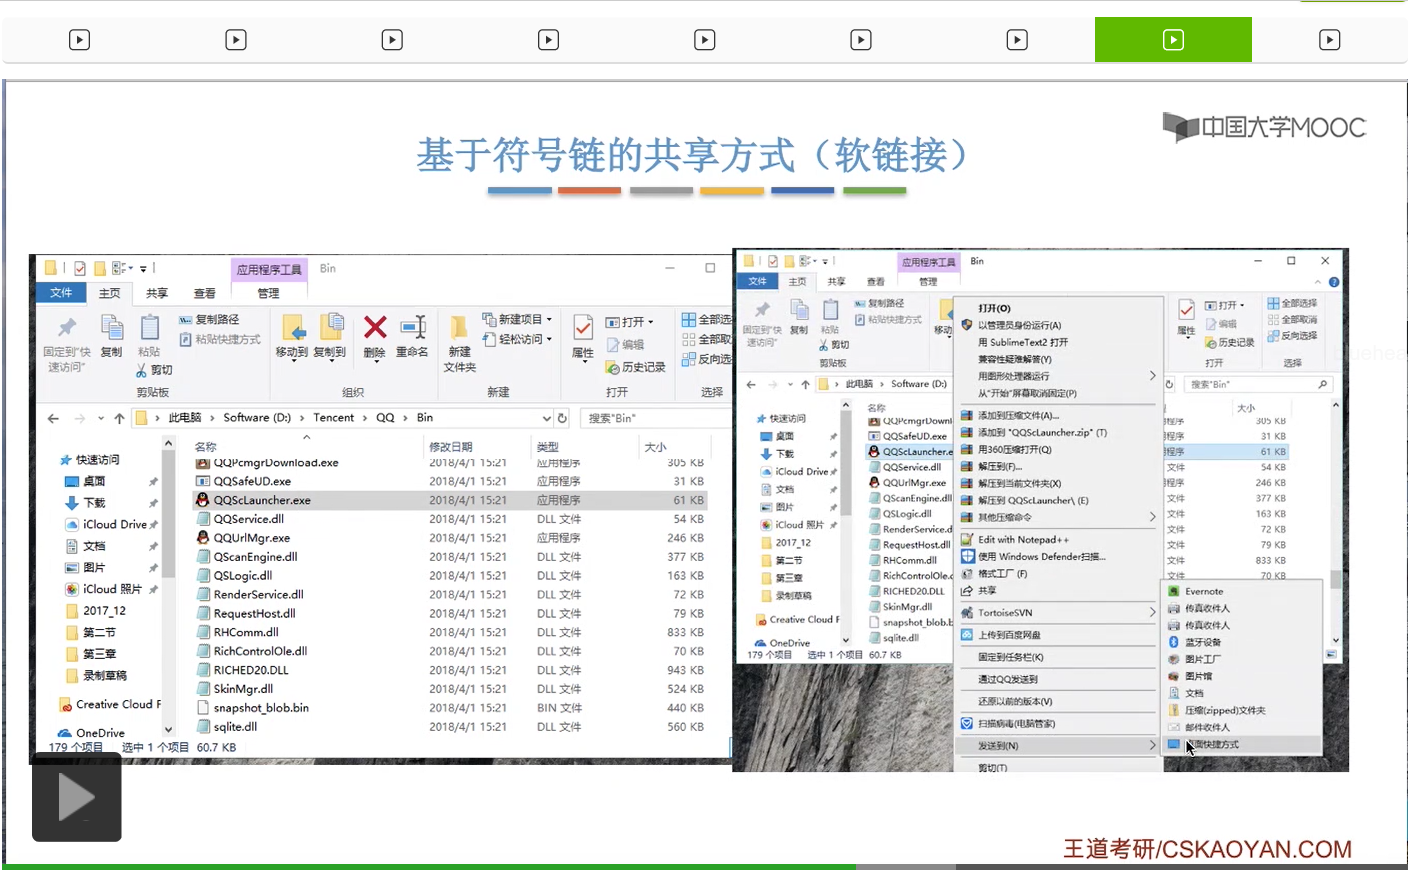Click Paste shortcut (粘贴快捷方式) in left Explorer

pos(220,339)
